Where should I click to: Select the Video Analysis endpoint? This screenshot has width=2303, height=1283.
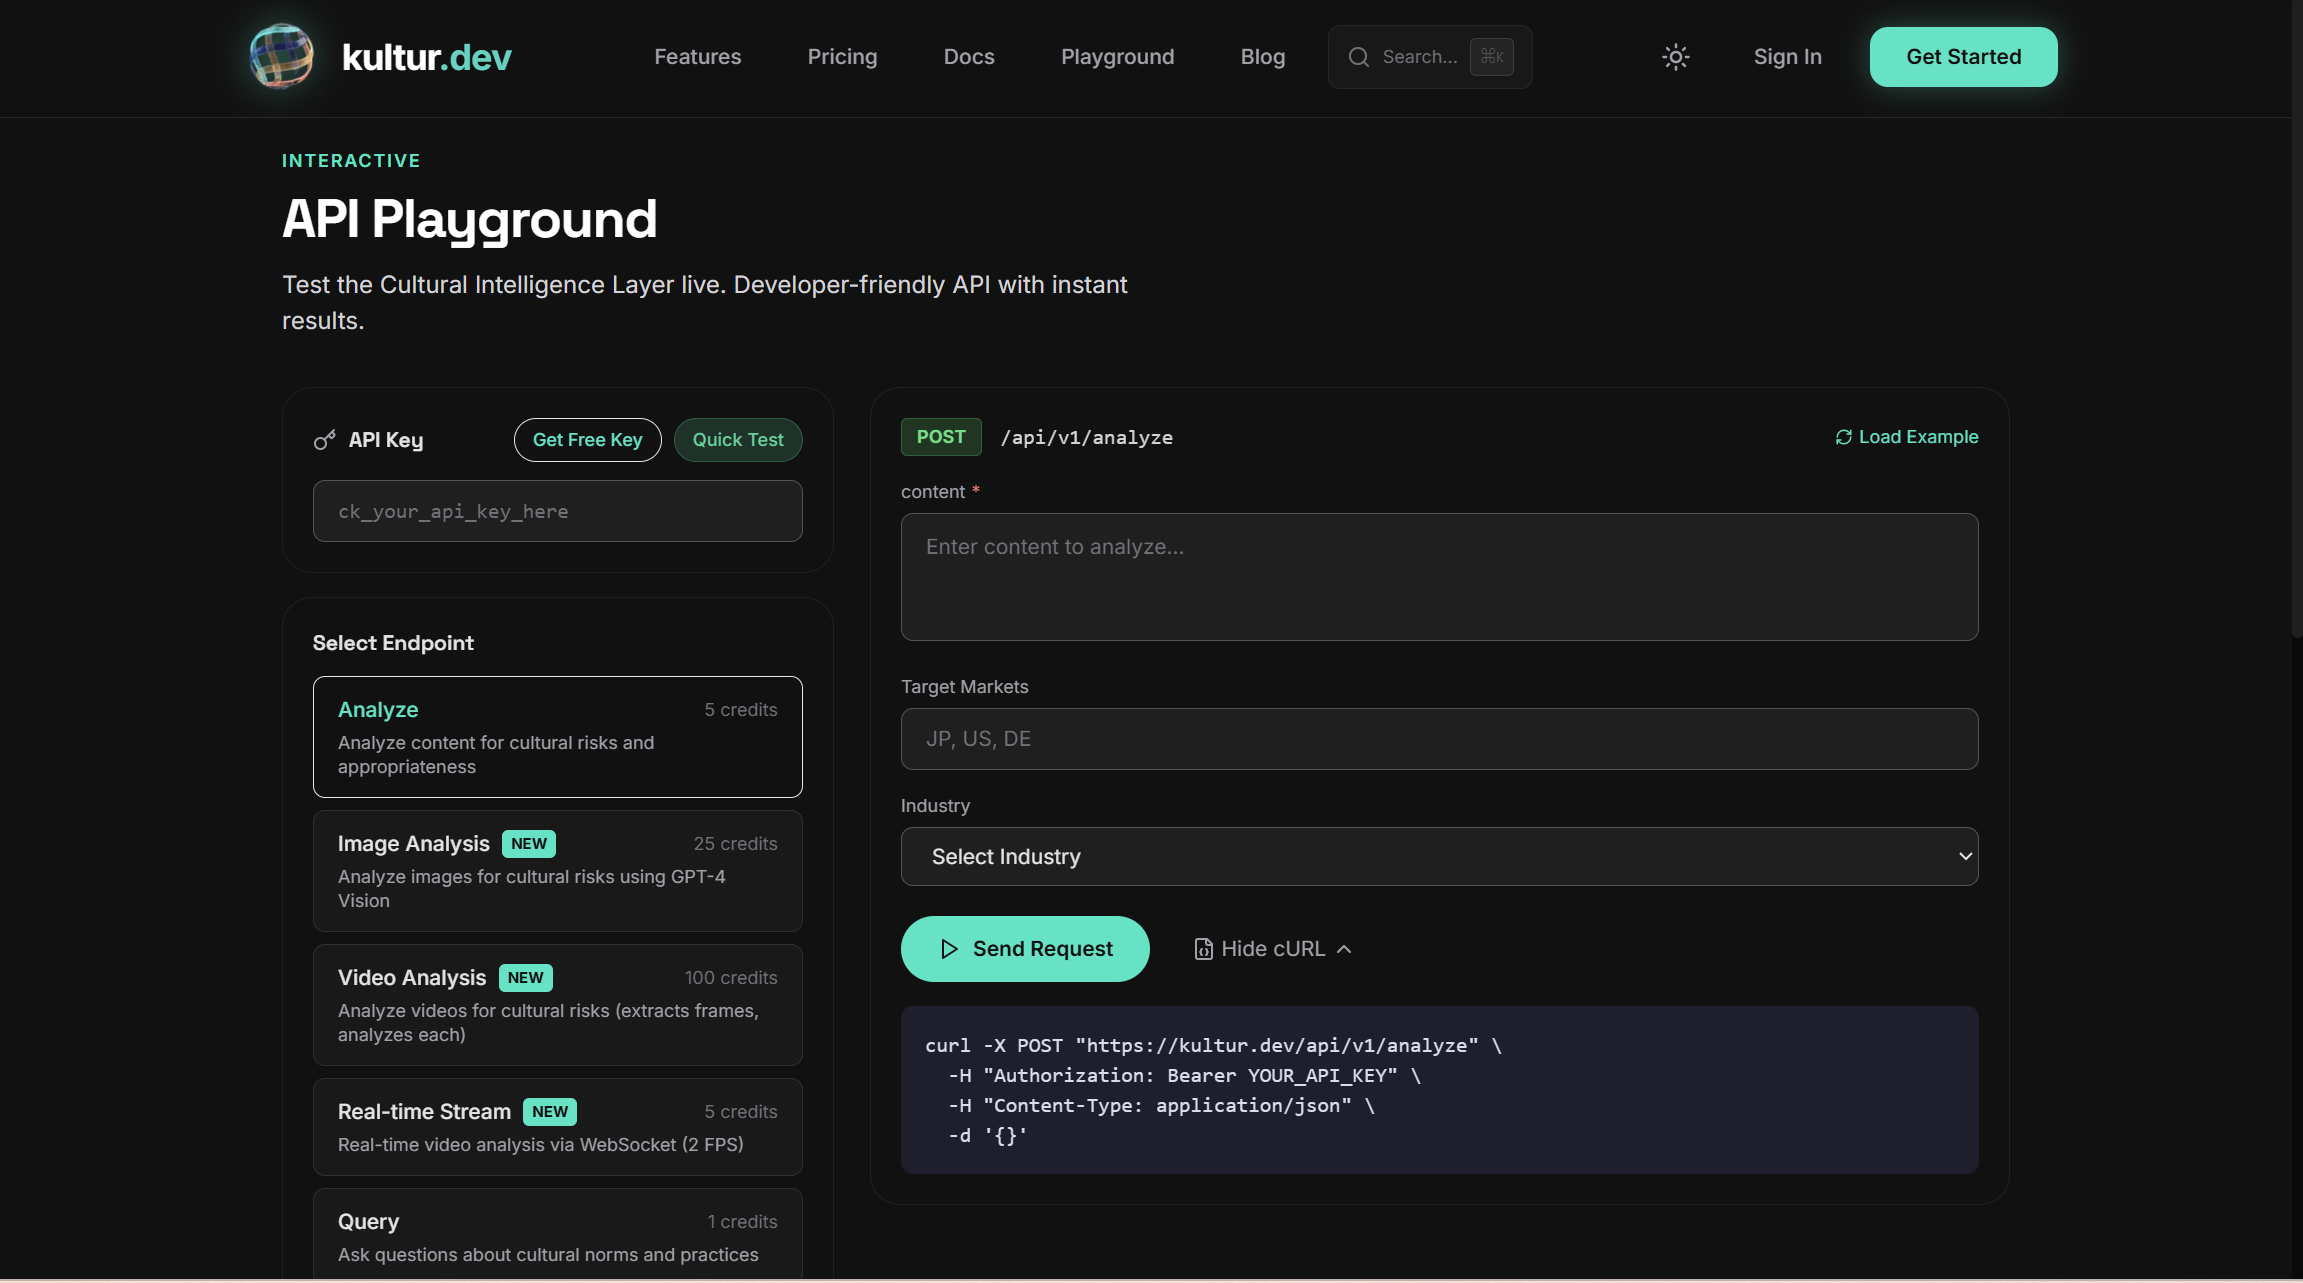click(x=557, y=1005)
